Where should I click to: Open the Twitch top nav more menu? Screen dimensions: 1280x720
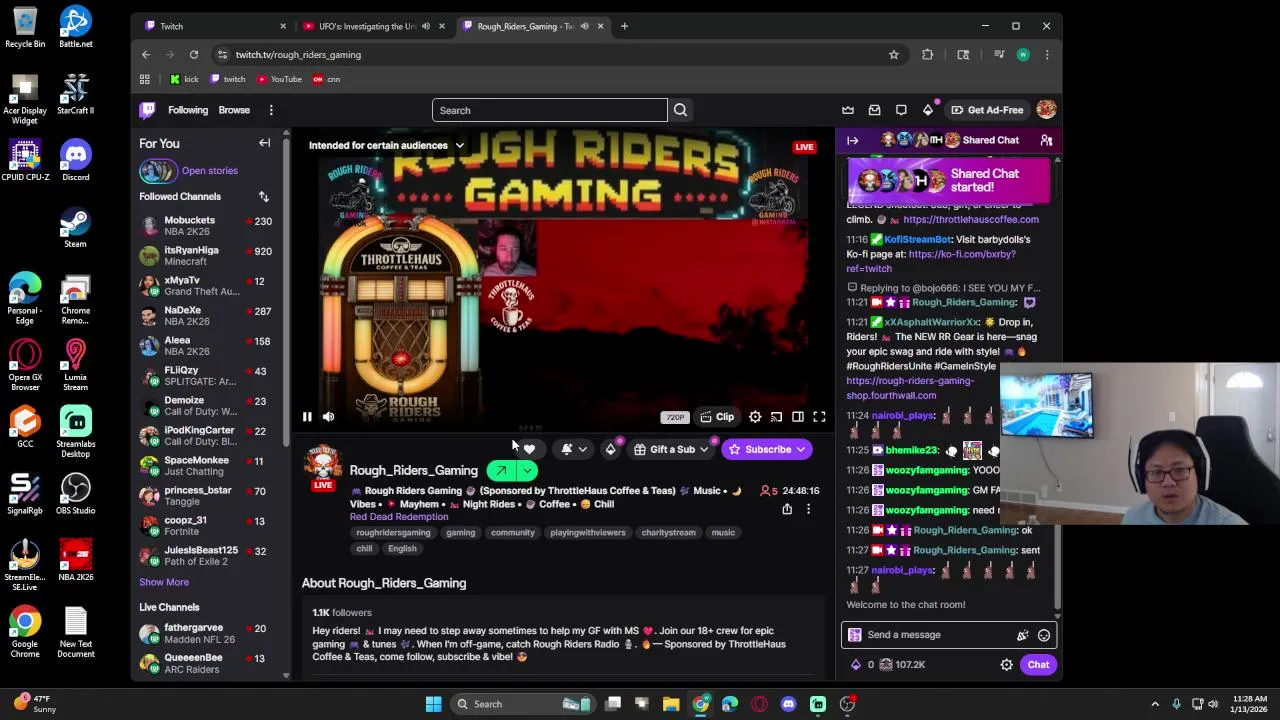(x=271, y=110)
